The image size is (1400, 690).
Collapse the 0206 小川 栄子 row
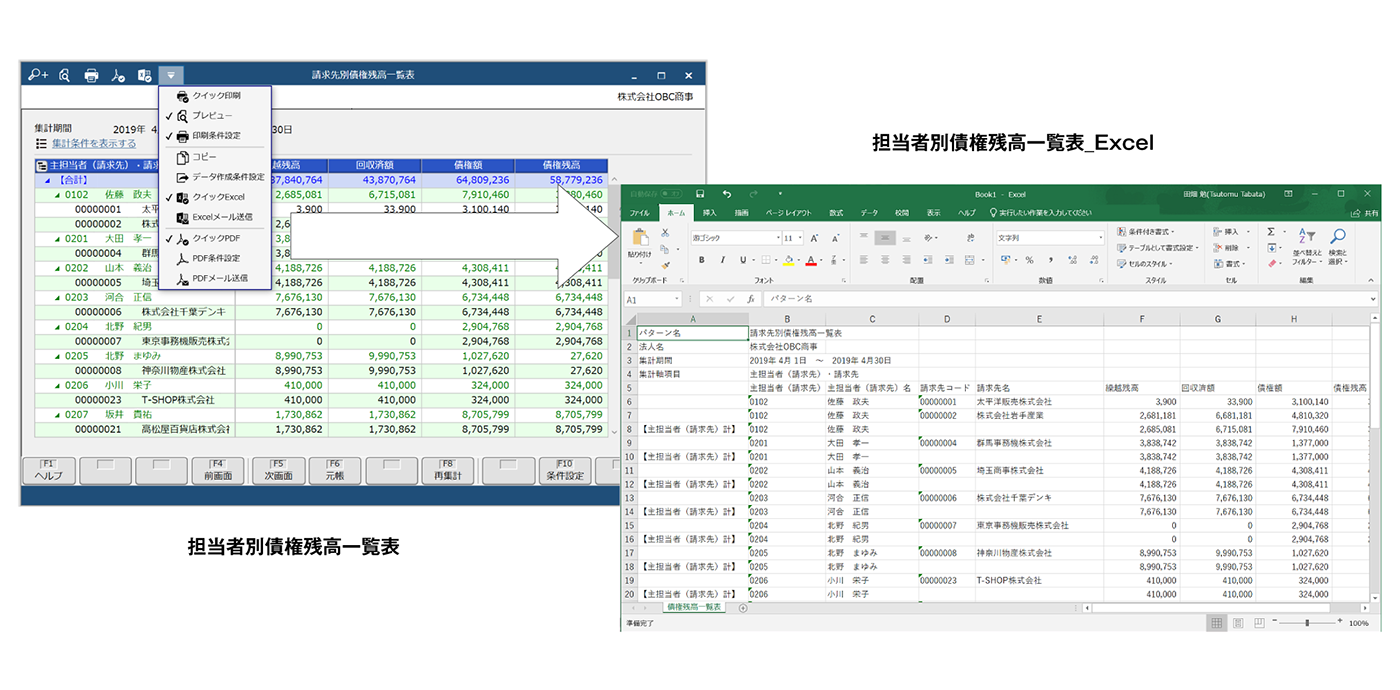[57, 385]
